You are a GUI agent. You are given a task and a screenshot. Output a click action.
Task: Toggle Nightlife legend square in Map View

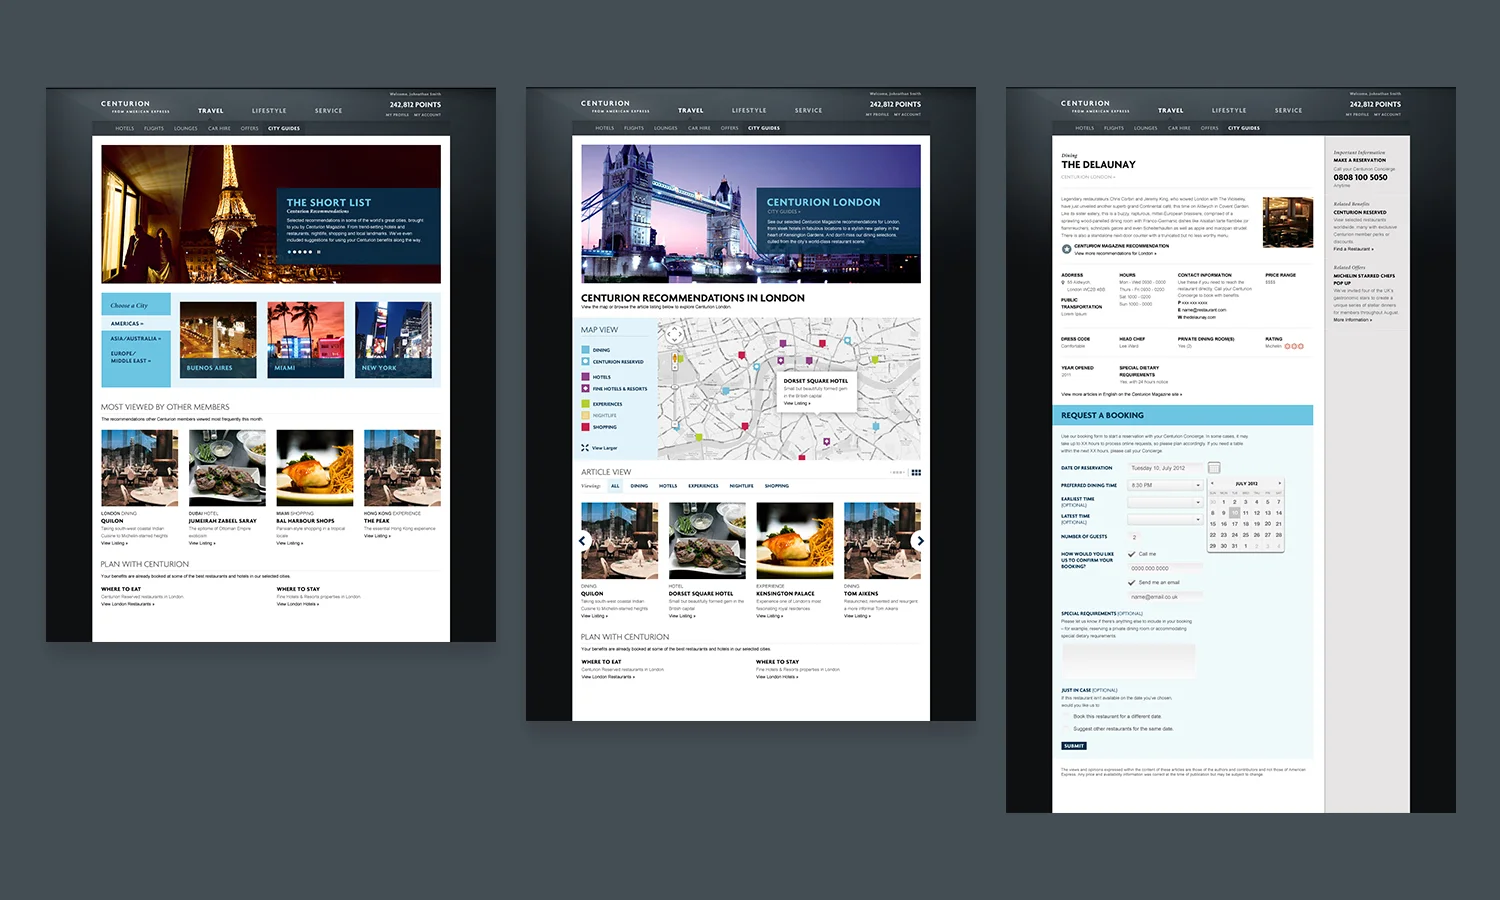tap(585, 415)
